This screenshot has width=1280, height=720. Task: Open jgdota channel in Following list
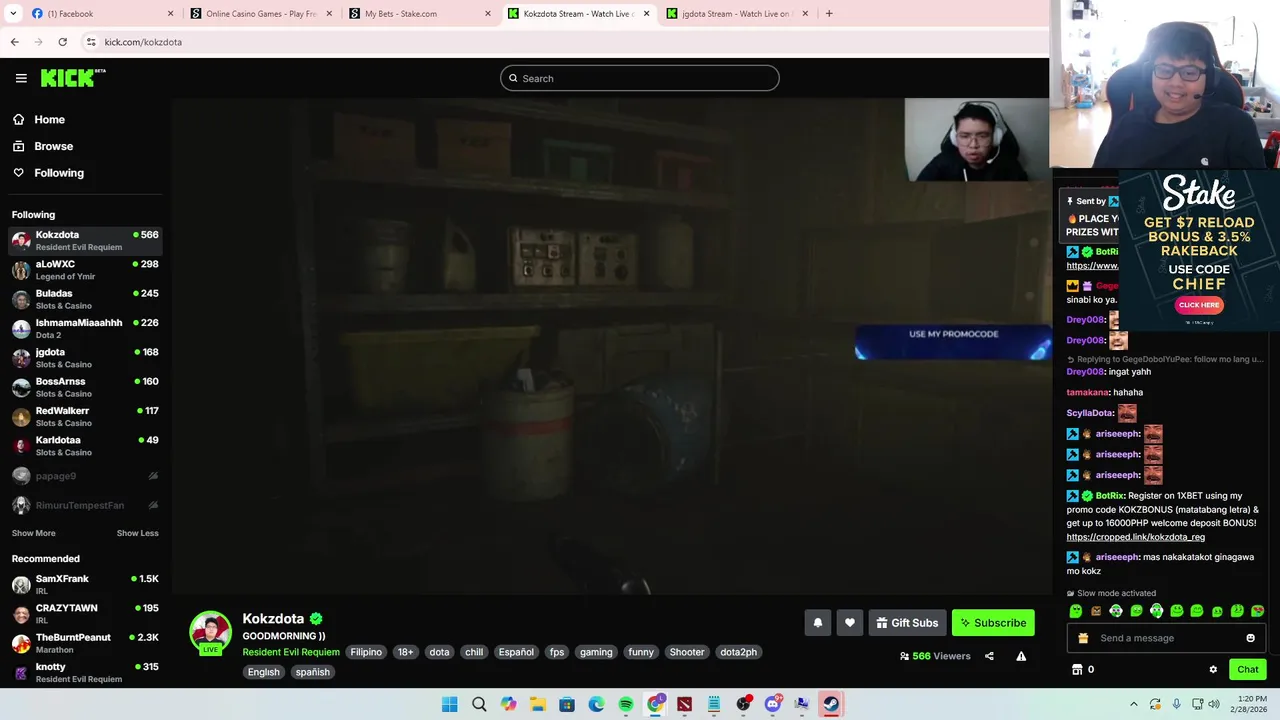[85, 357]
